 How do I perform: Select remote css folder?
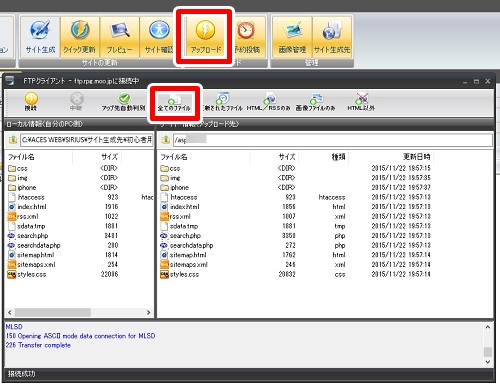(x=171, y=168)
